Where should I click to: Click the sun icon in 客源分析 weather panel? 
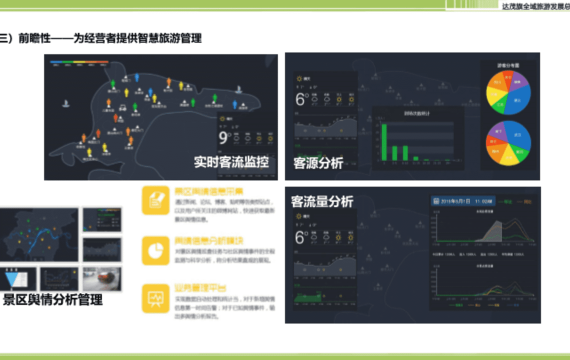299,79
